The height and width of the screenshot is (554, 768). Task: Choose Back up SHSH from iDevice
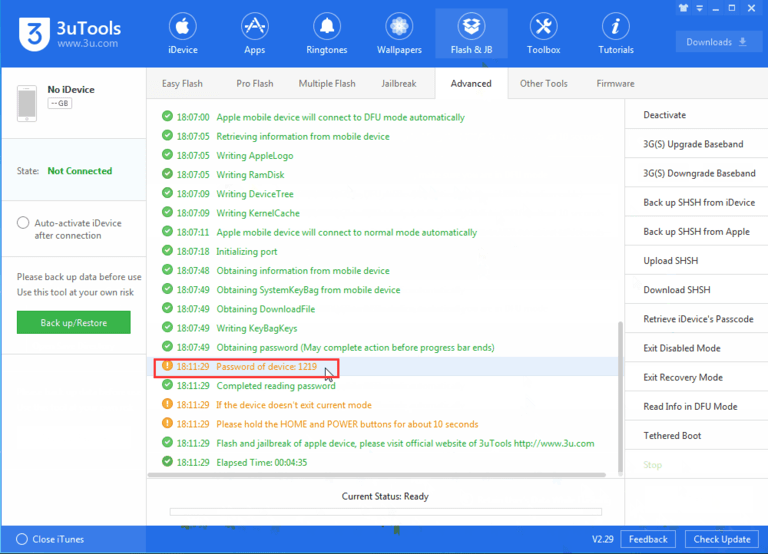coord(696,202)
